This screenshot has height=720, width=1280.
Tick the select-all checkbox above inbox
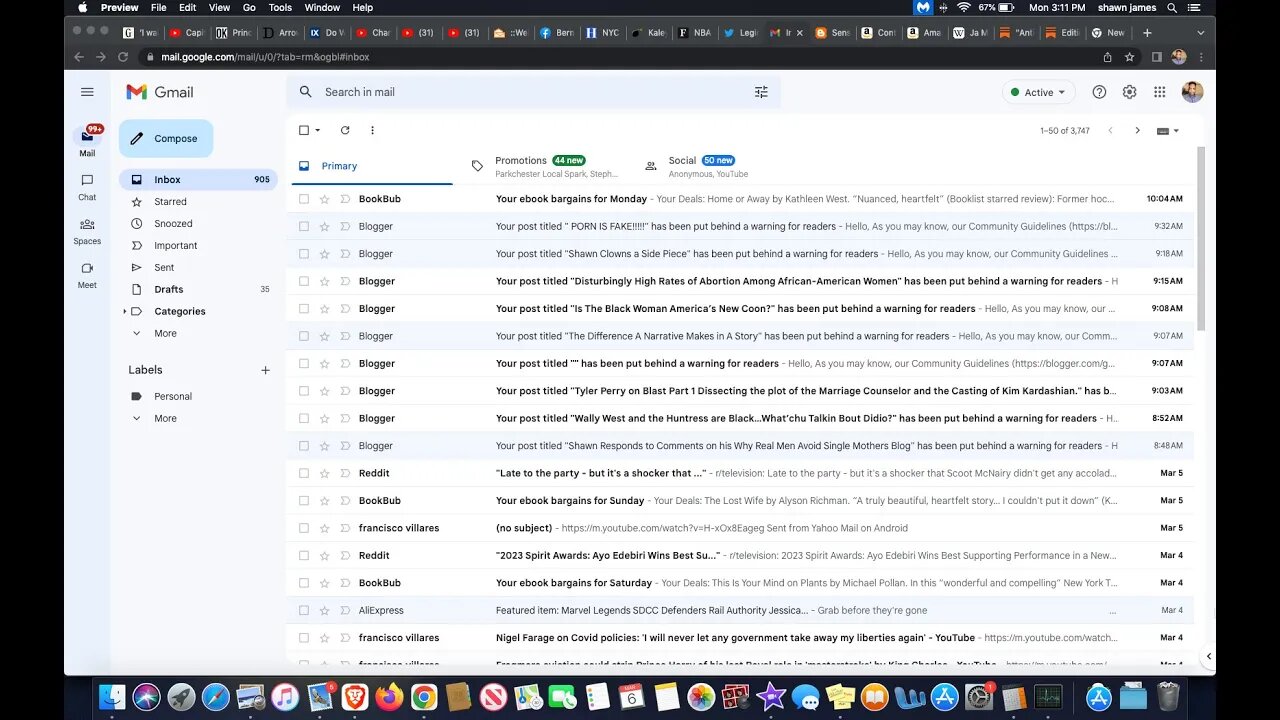pyautogui.click(x=304, y=130)
